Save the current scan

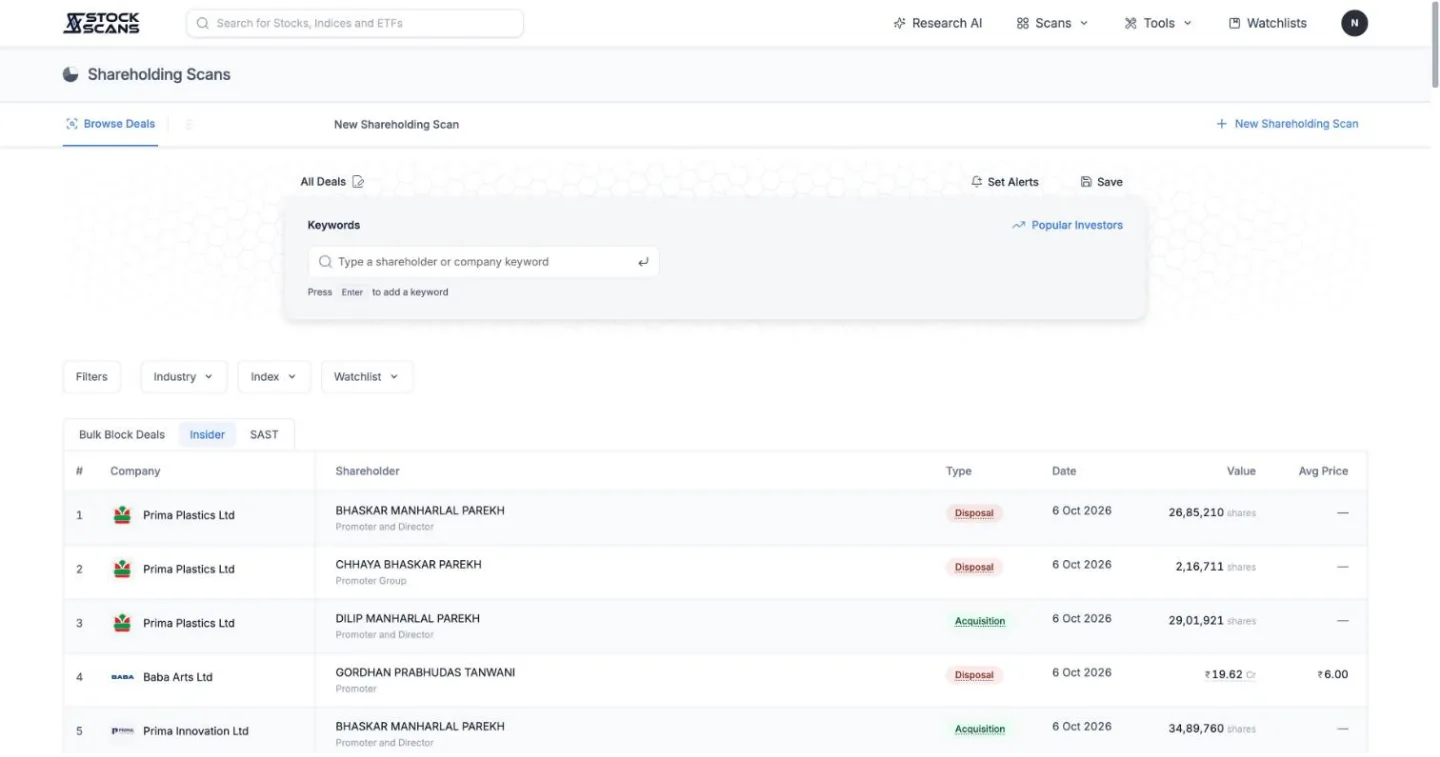1102,182
